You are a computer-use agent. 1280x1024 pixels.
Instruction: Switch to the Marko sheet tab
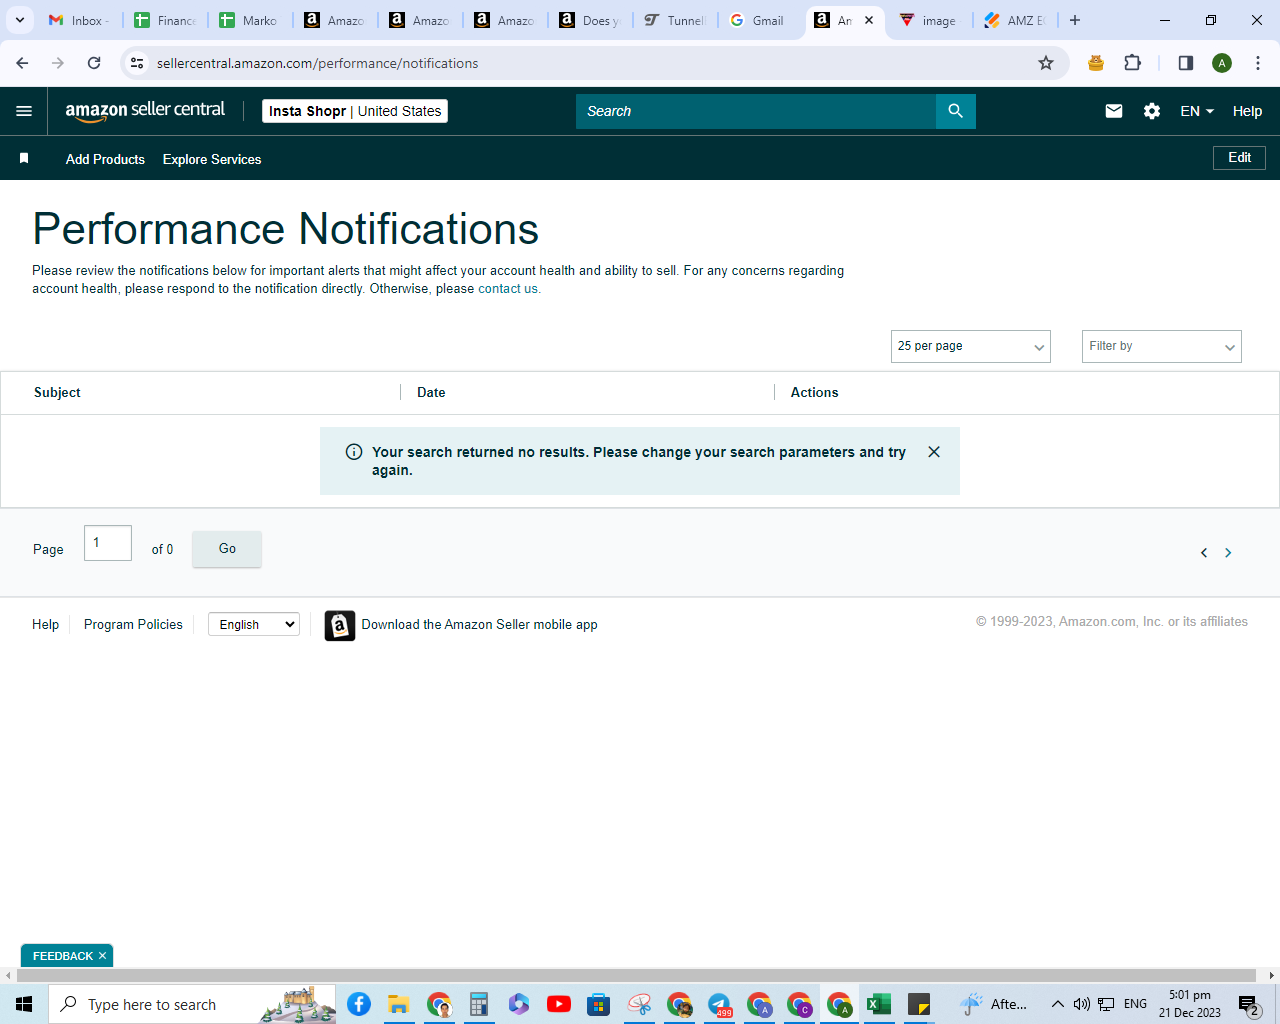[251, 20]
